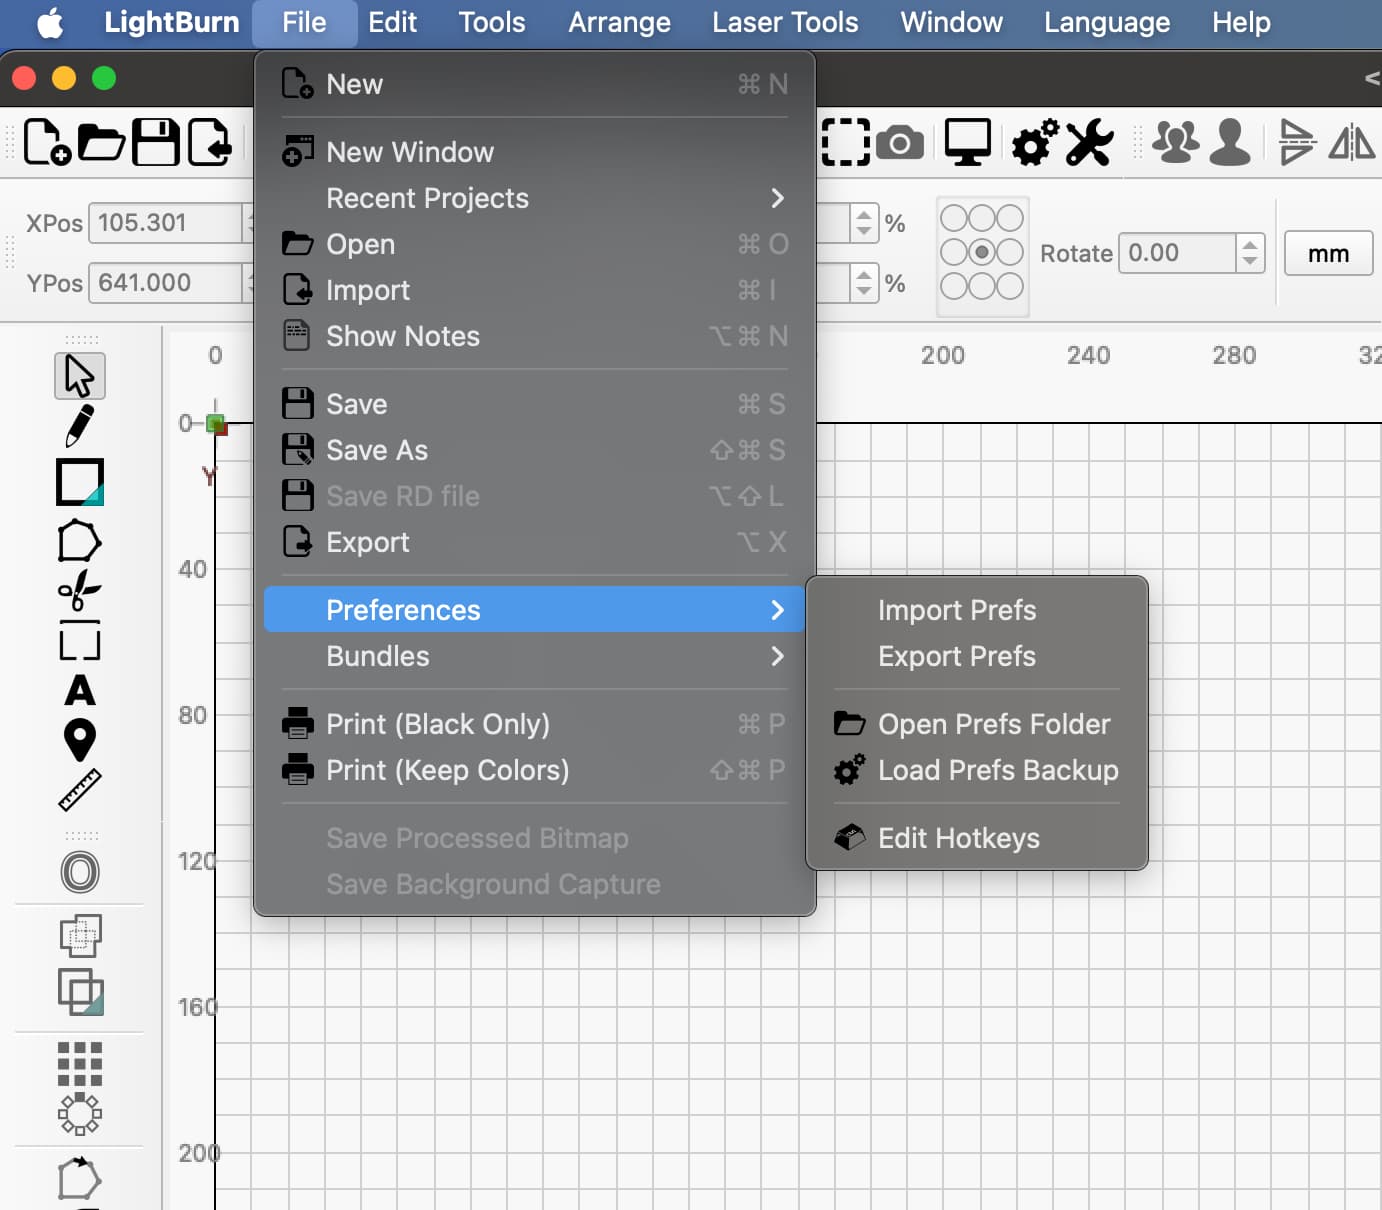Select the top-left anchor radio button

point(954,218)
